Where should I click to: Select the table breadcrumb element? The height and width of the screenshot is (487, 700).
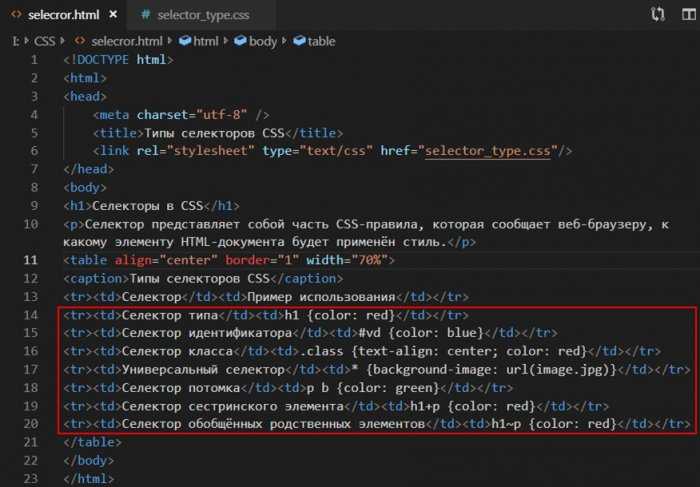point(321,41)
